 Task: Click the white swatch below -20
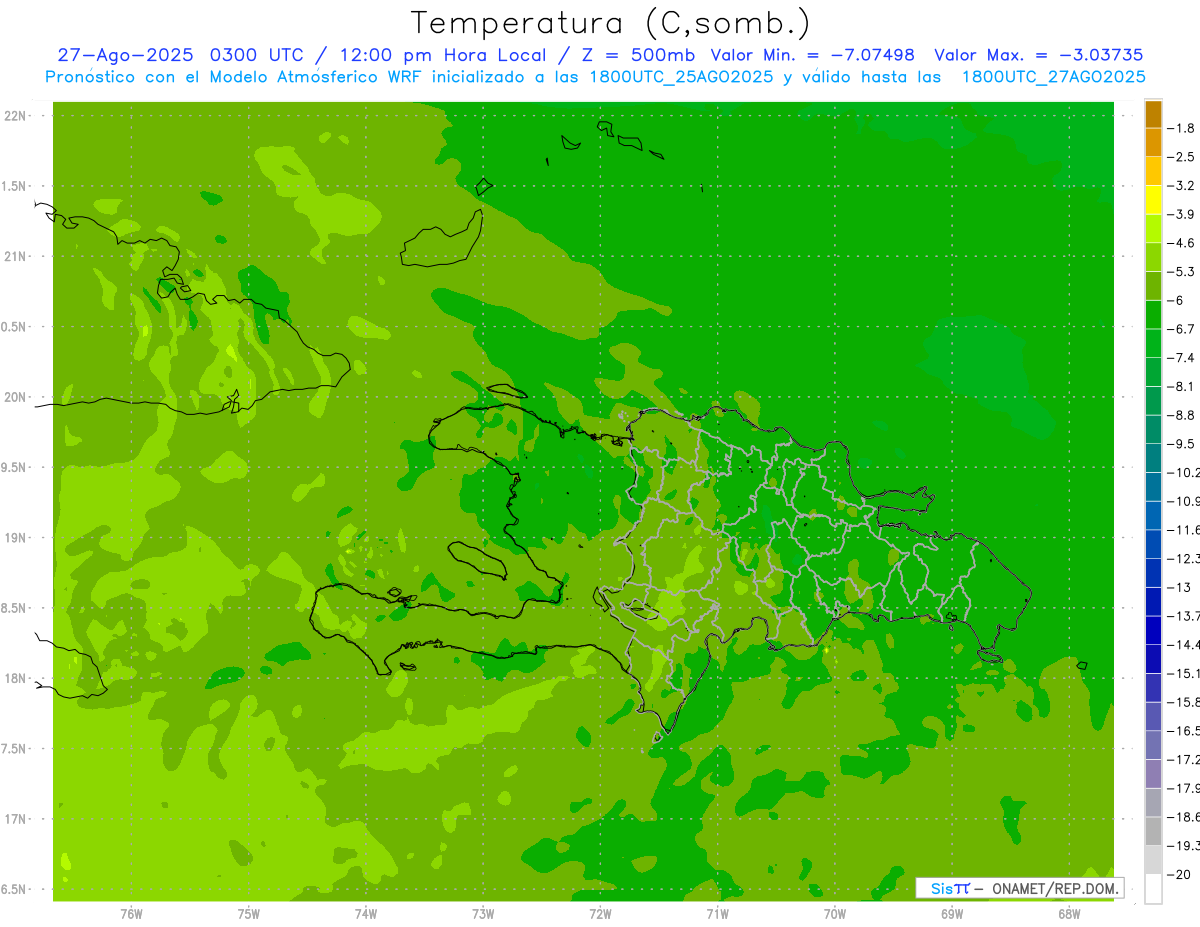[1153, 889]
